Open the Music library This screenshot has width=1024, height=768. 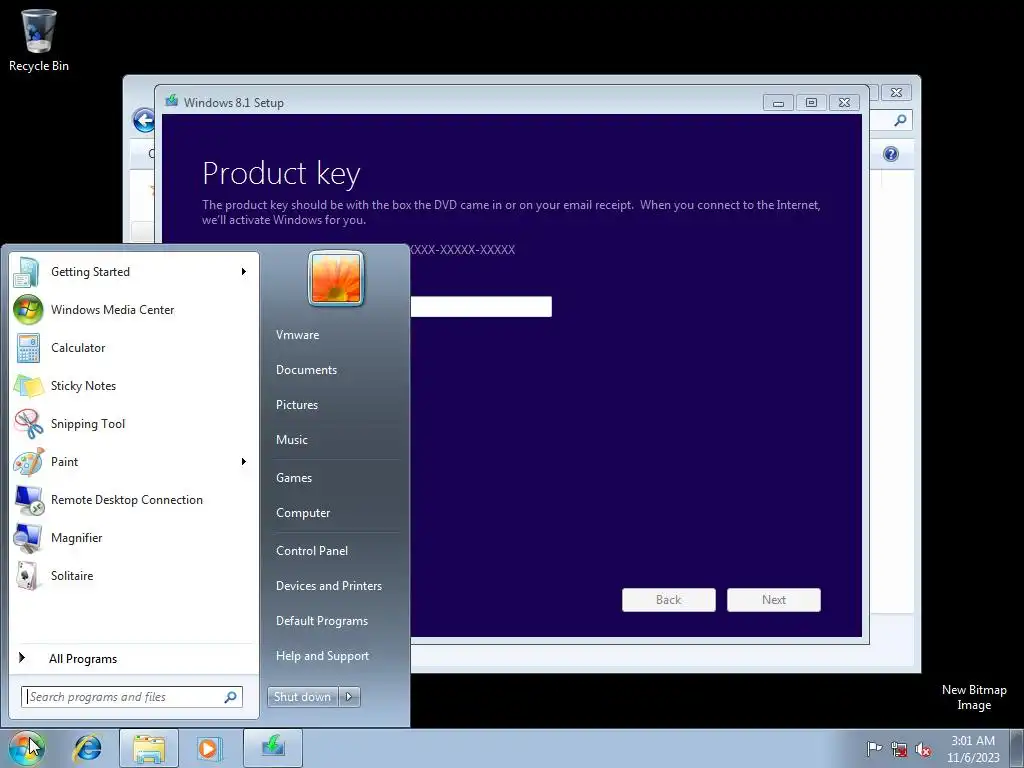click(292, 440)
